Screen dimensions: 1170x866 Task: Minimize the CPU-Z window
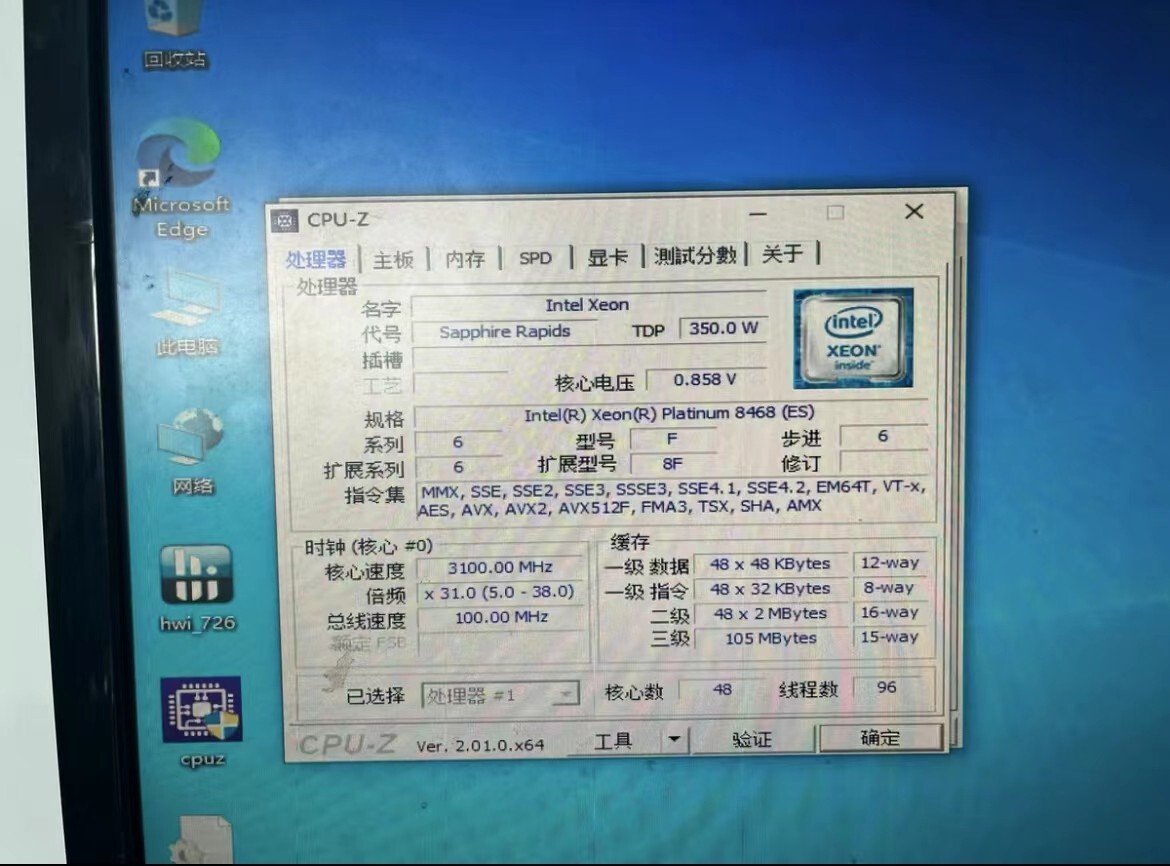(x=758, y=214)
